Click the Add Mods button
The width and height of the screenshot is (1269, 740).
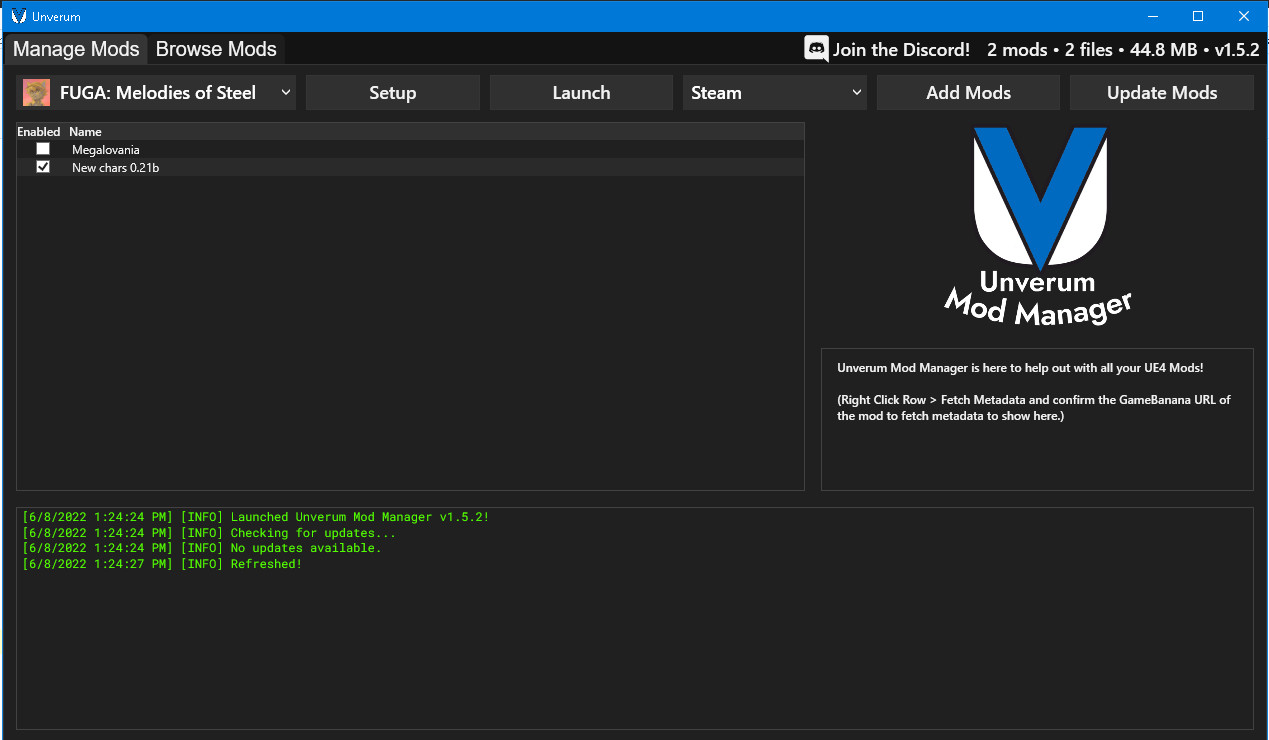tap(968, 93)
